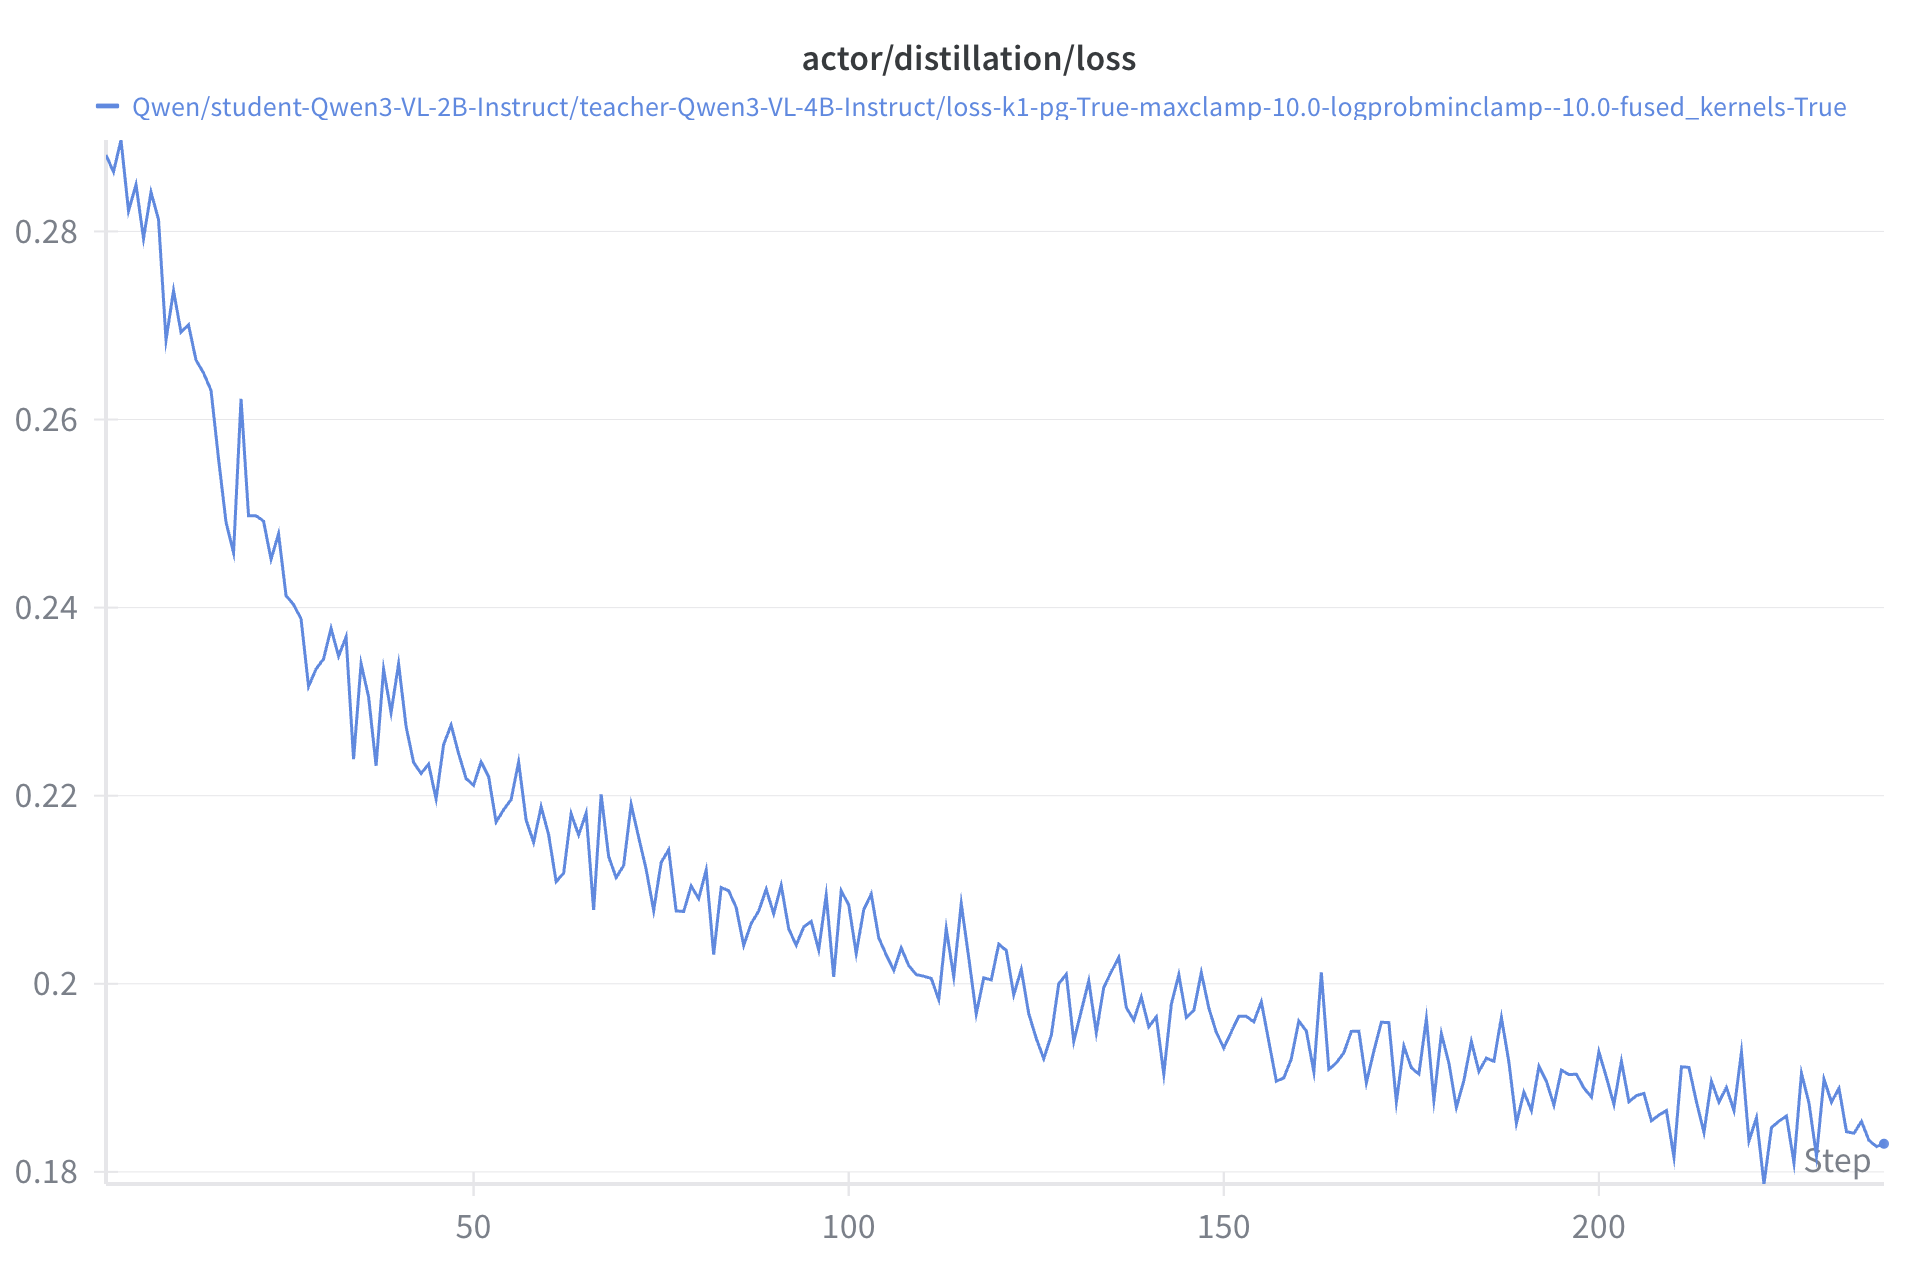Click the 150 x-axis tick label
This screenshot has width=1928, height=1266.
1223,1227
